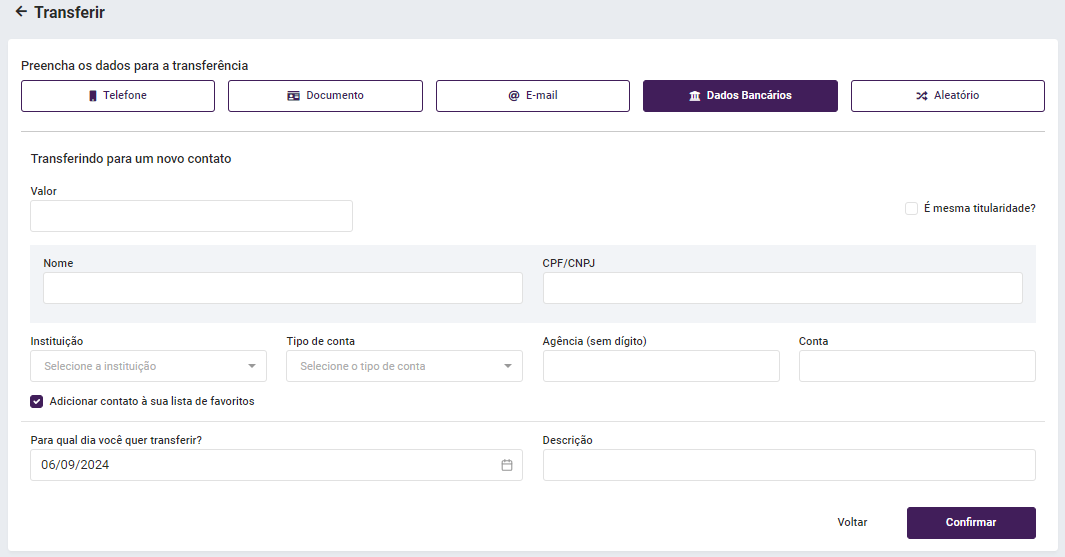Click the shuffle icon on Aleatório
Image resolution: width=1065 pixels, height=557 pixels.
922,96
